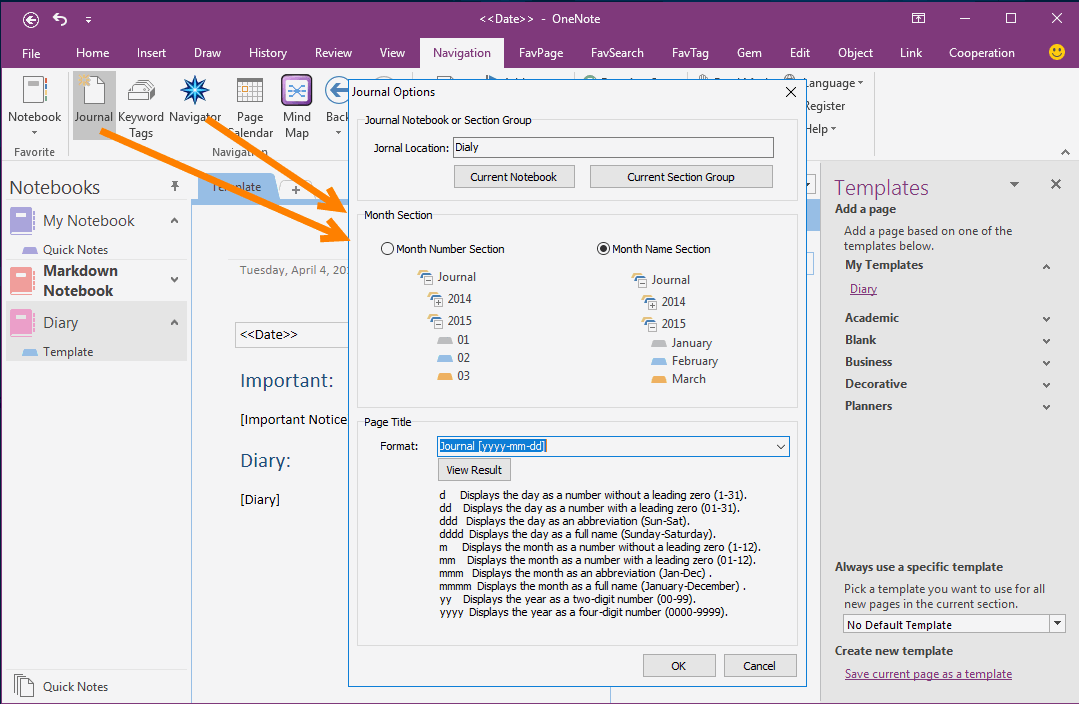Viewport: 1079px width, 704px height.
Task: Collapse Diary notebook chevron
Action: click(x=175, y=323)
